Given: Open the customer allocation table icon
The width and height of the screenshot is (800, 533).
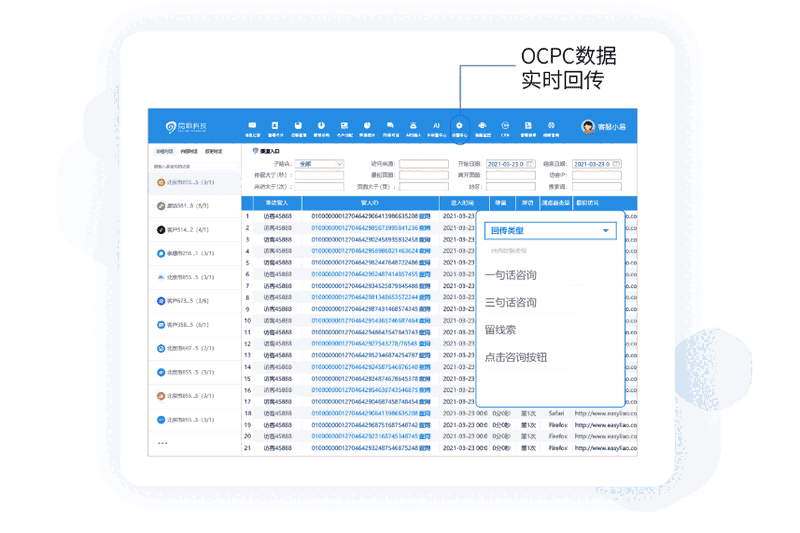Looking at the screenshot, I should tap(344, 125).
